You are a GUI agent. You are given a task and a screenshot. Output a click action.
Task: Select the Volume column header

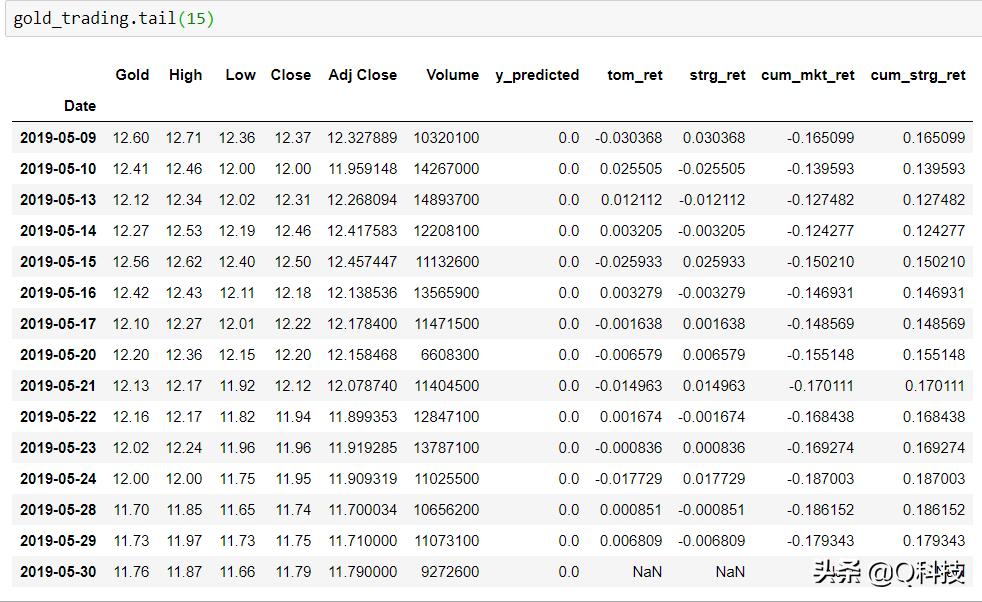[x=452, y=75]
